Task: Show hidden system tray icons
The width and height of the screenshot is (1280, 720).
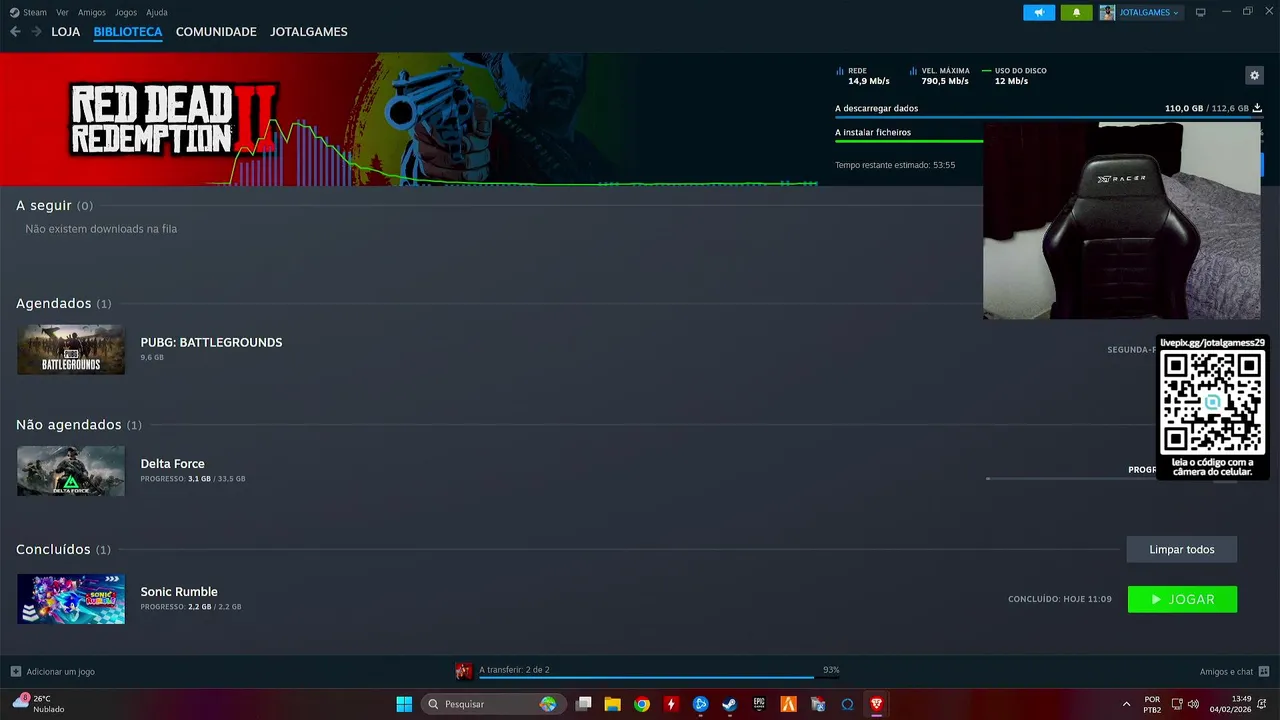Action: pos(1127,704)
